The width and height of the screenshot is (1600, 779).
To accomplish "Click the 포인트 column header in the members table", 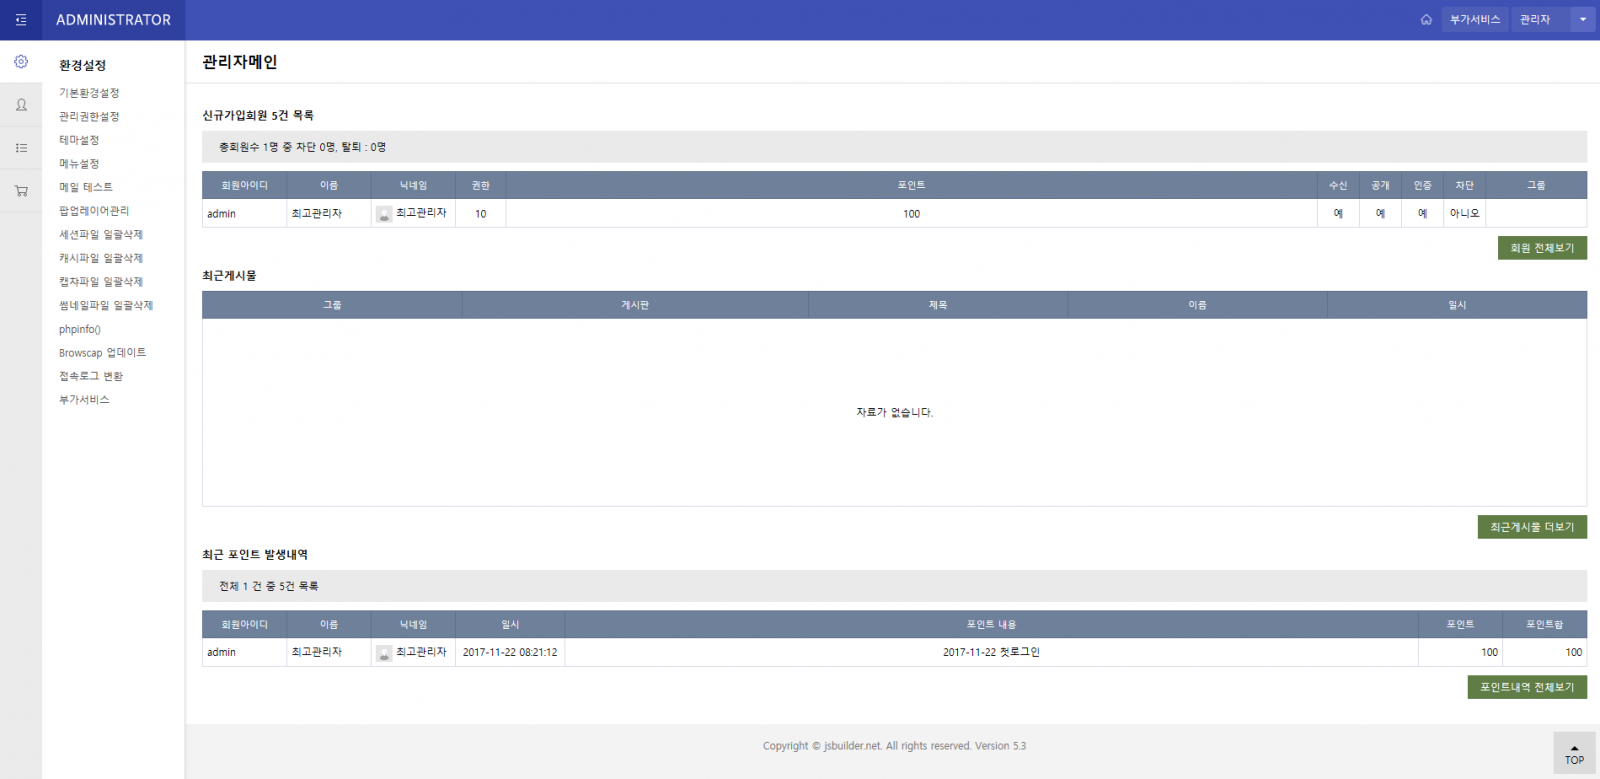I will (x=911, y=185).
